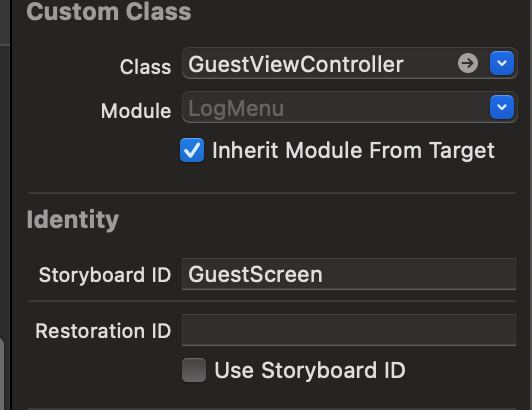Select the LogMenu module field
The width and height of the screenshot is (532, 410).
pos(335,108)
